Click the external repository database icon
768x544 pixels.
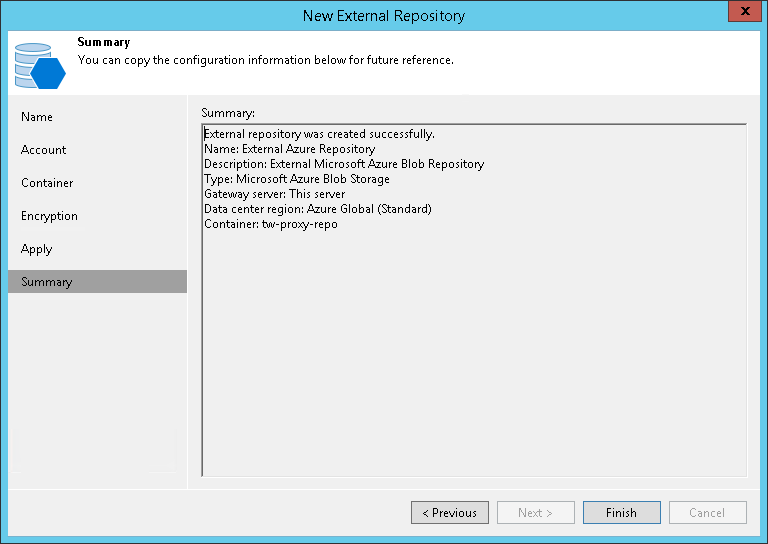tap(40, 64)
